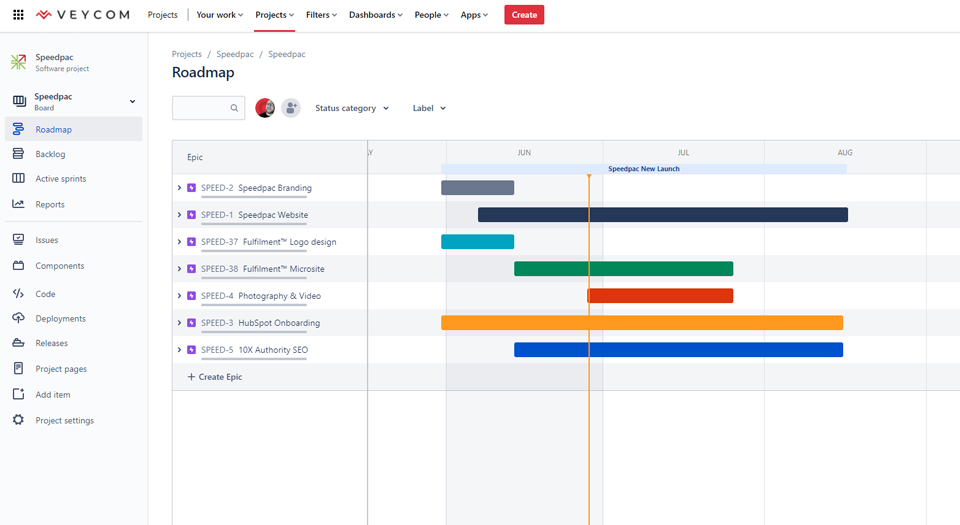The width and height of the screenshot is (960, 525).
Task: Expand the SPEED-4 Photography & Video epic
Action: point(179,296)
